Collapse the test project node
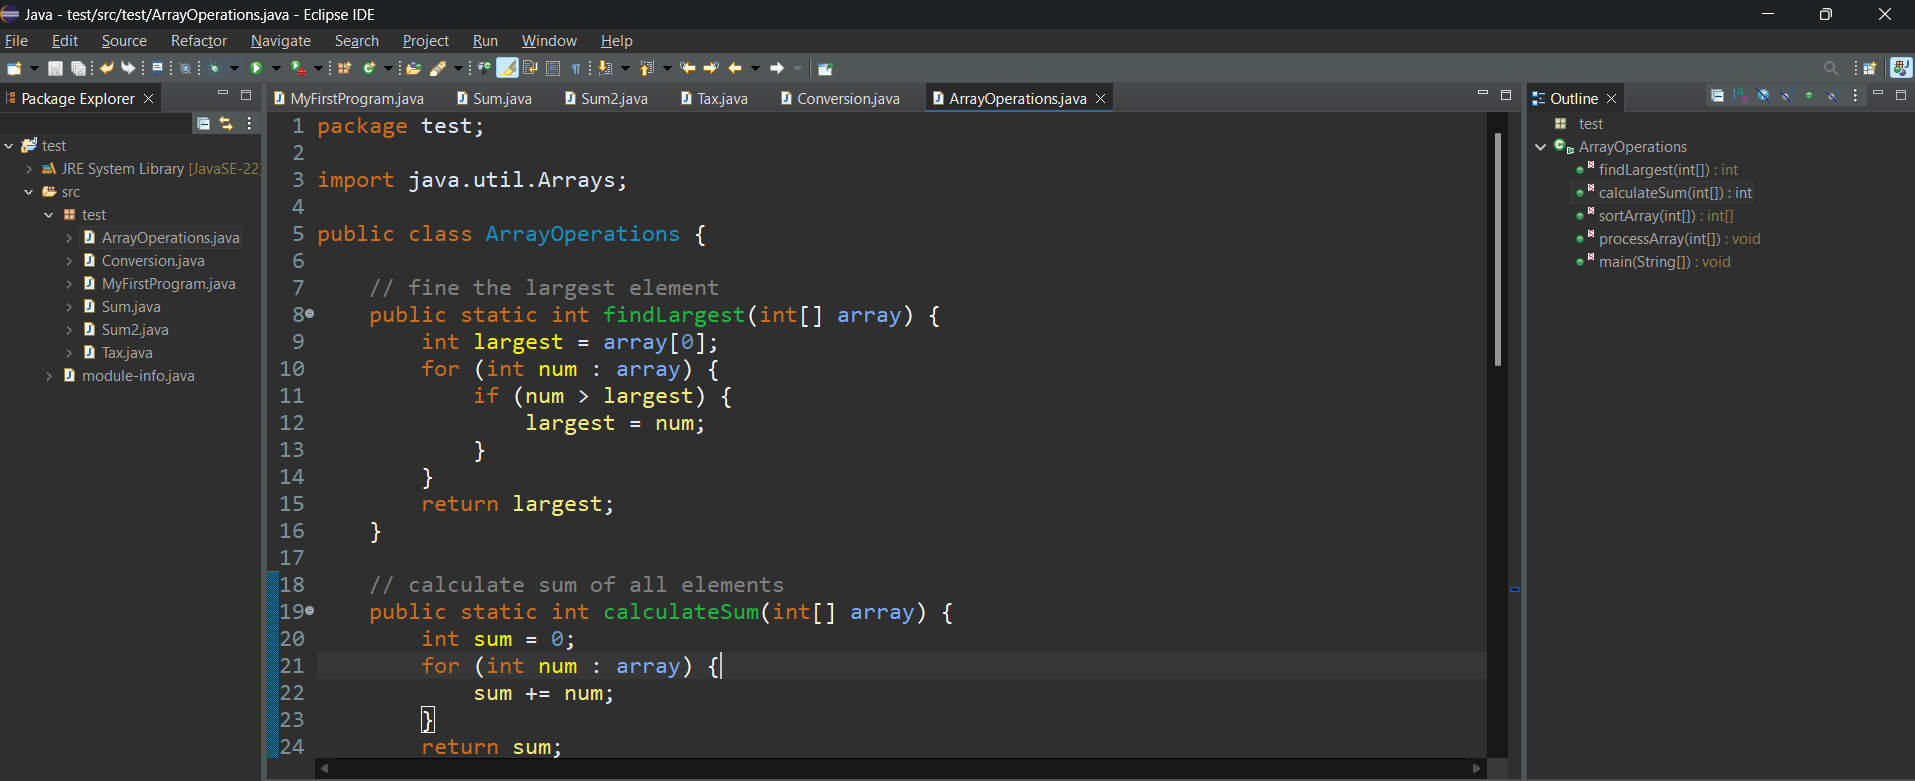1915x781 pixels. [9, 146]
